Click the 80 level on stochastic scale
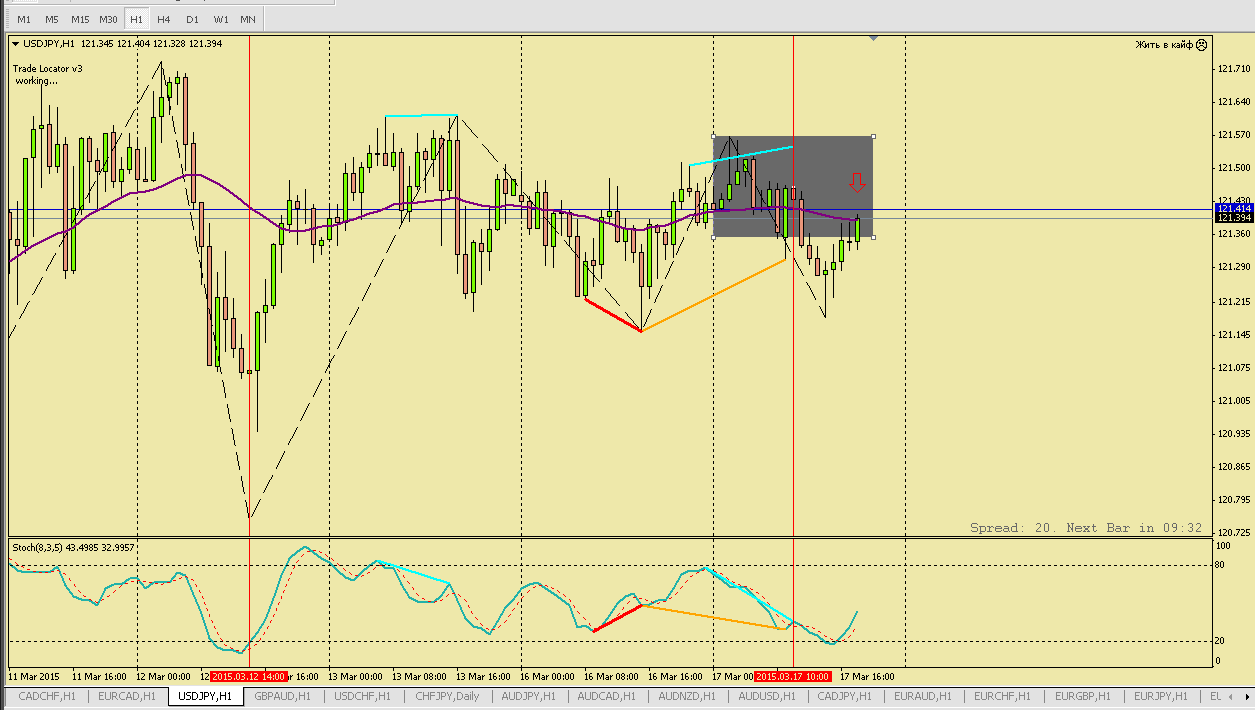1255x710 pixels. pyautogui.click(x=1221, y=566)
